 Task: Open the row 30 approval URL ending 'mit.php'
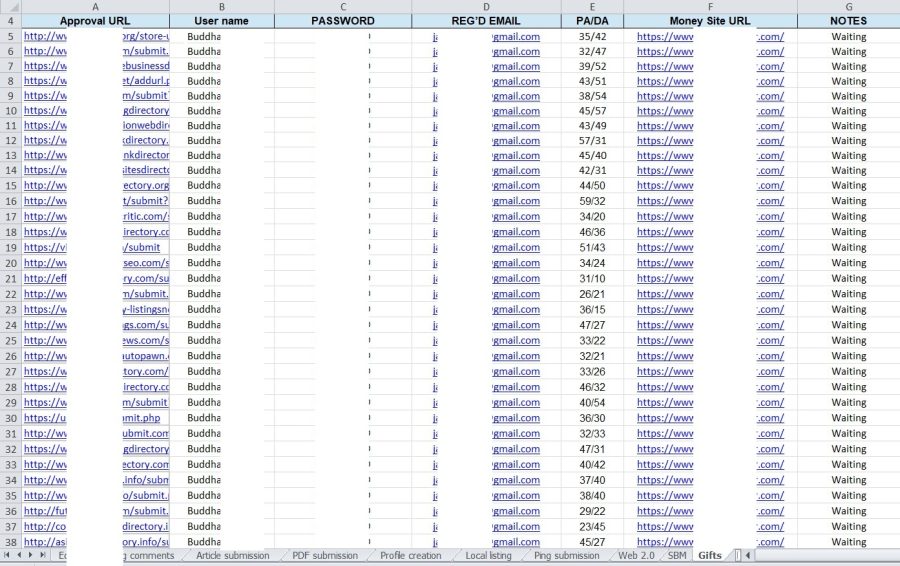pyautogui.click(x=92, y=418)
